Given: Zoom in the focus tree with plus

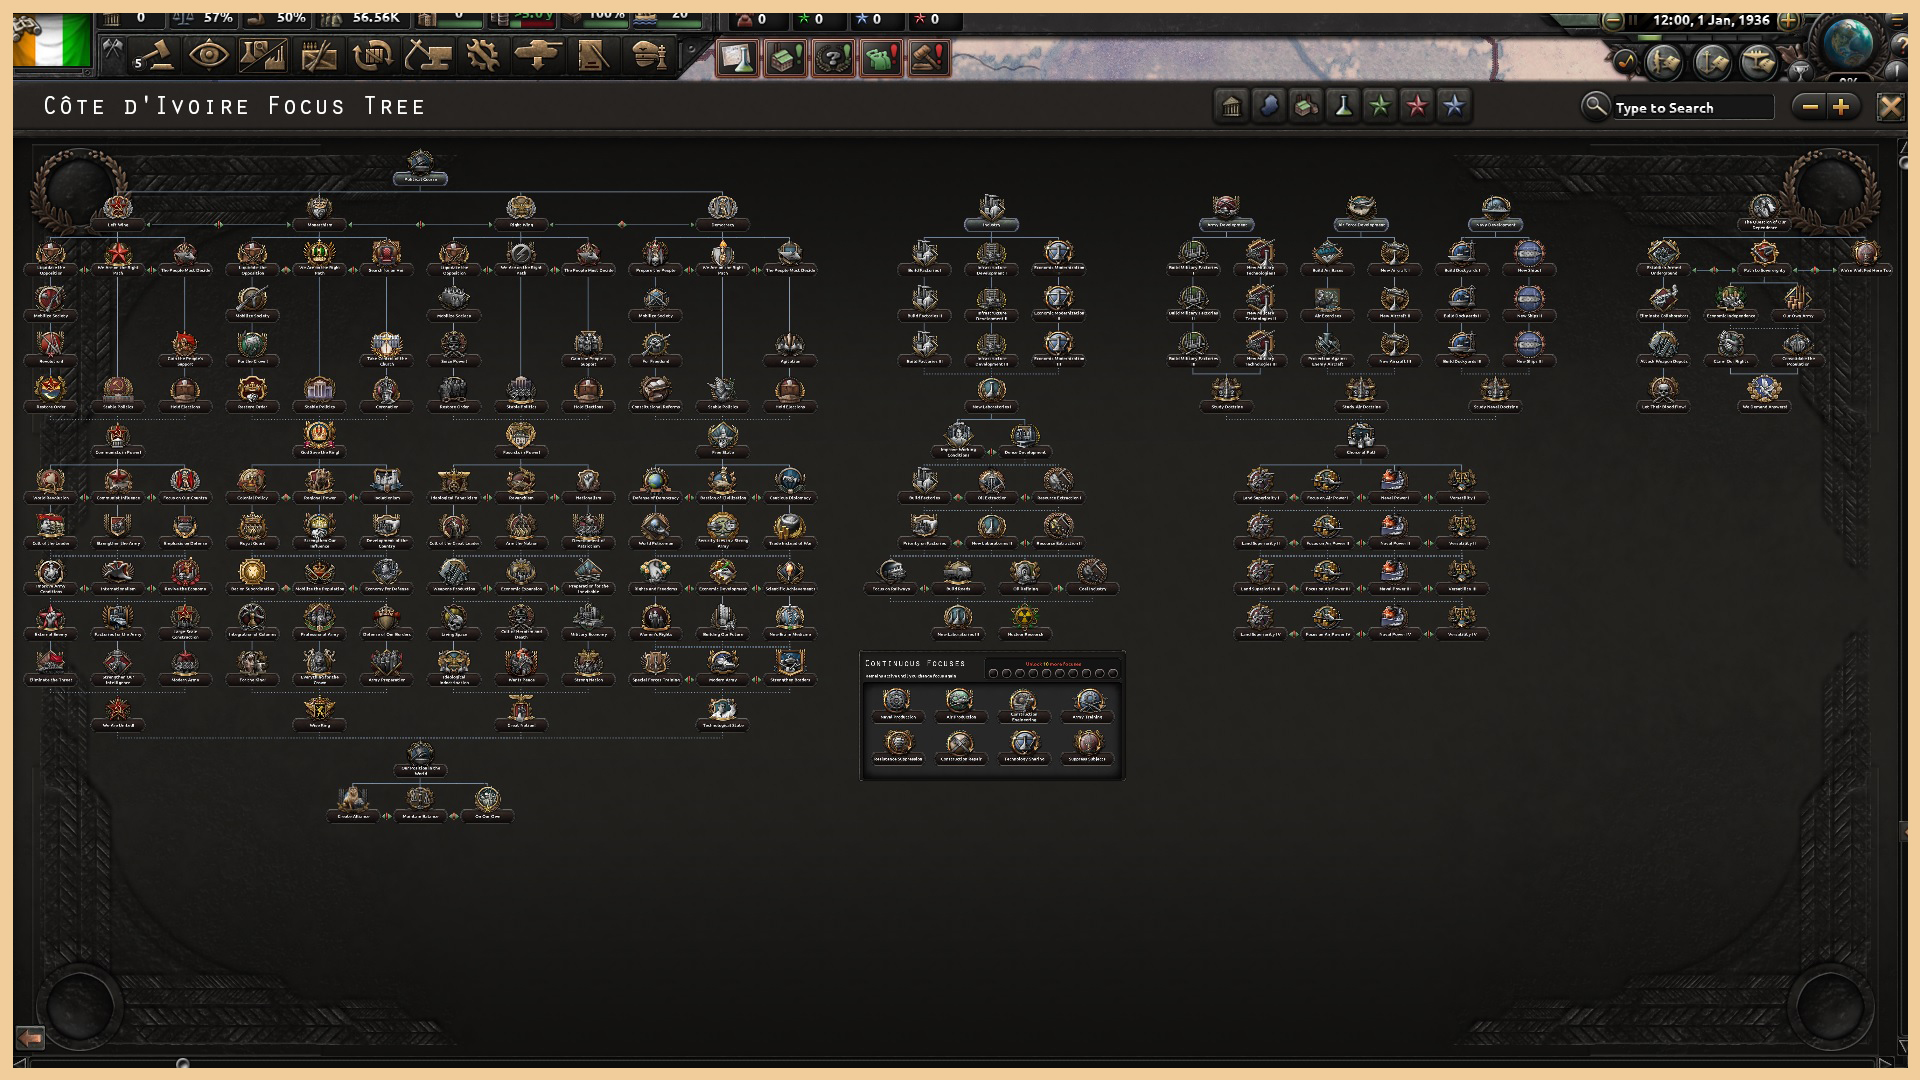Looking at the screenshot, I should [1841, 106].
